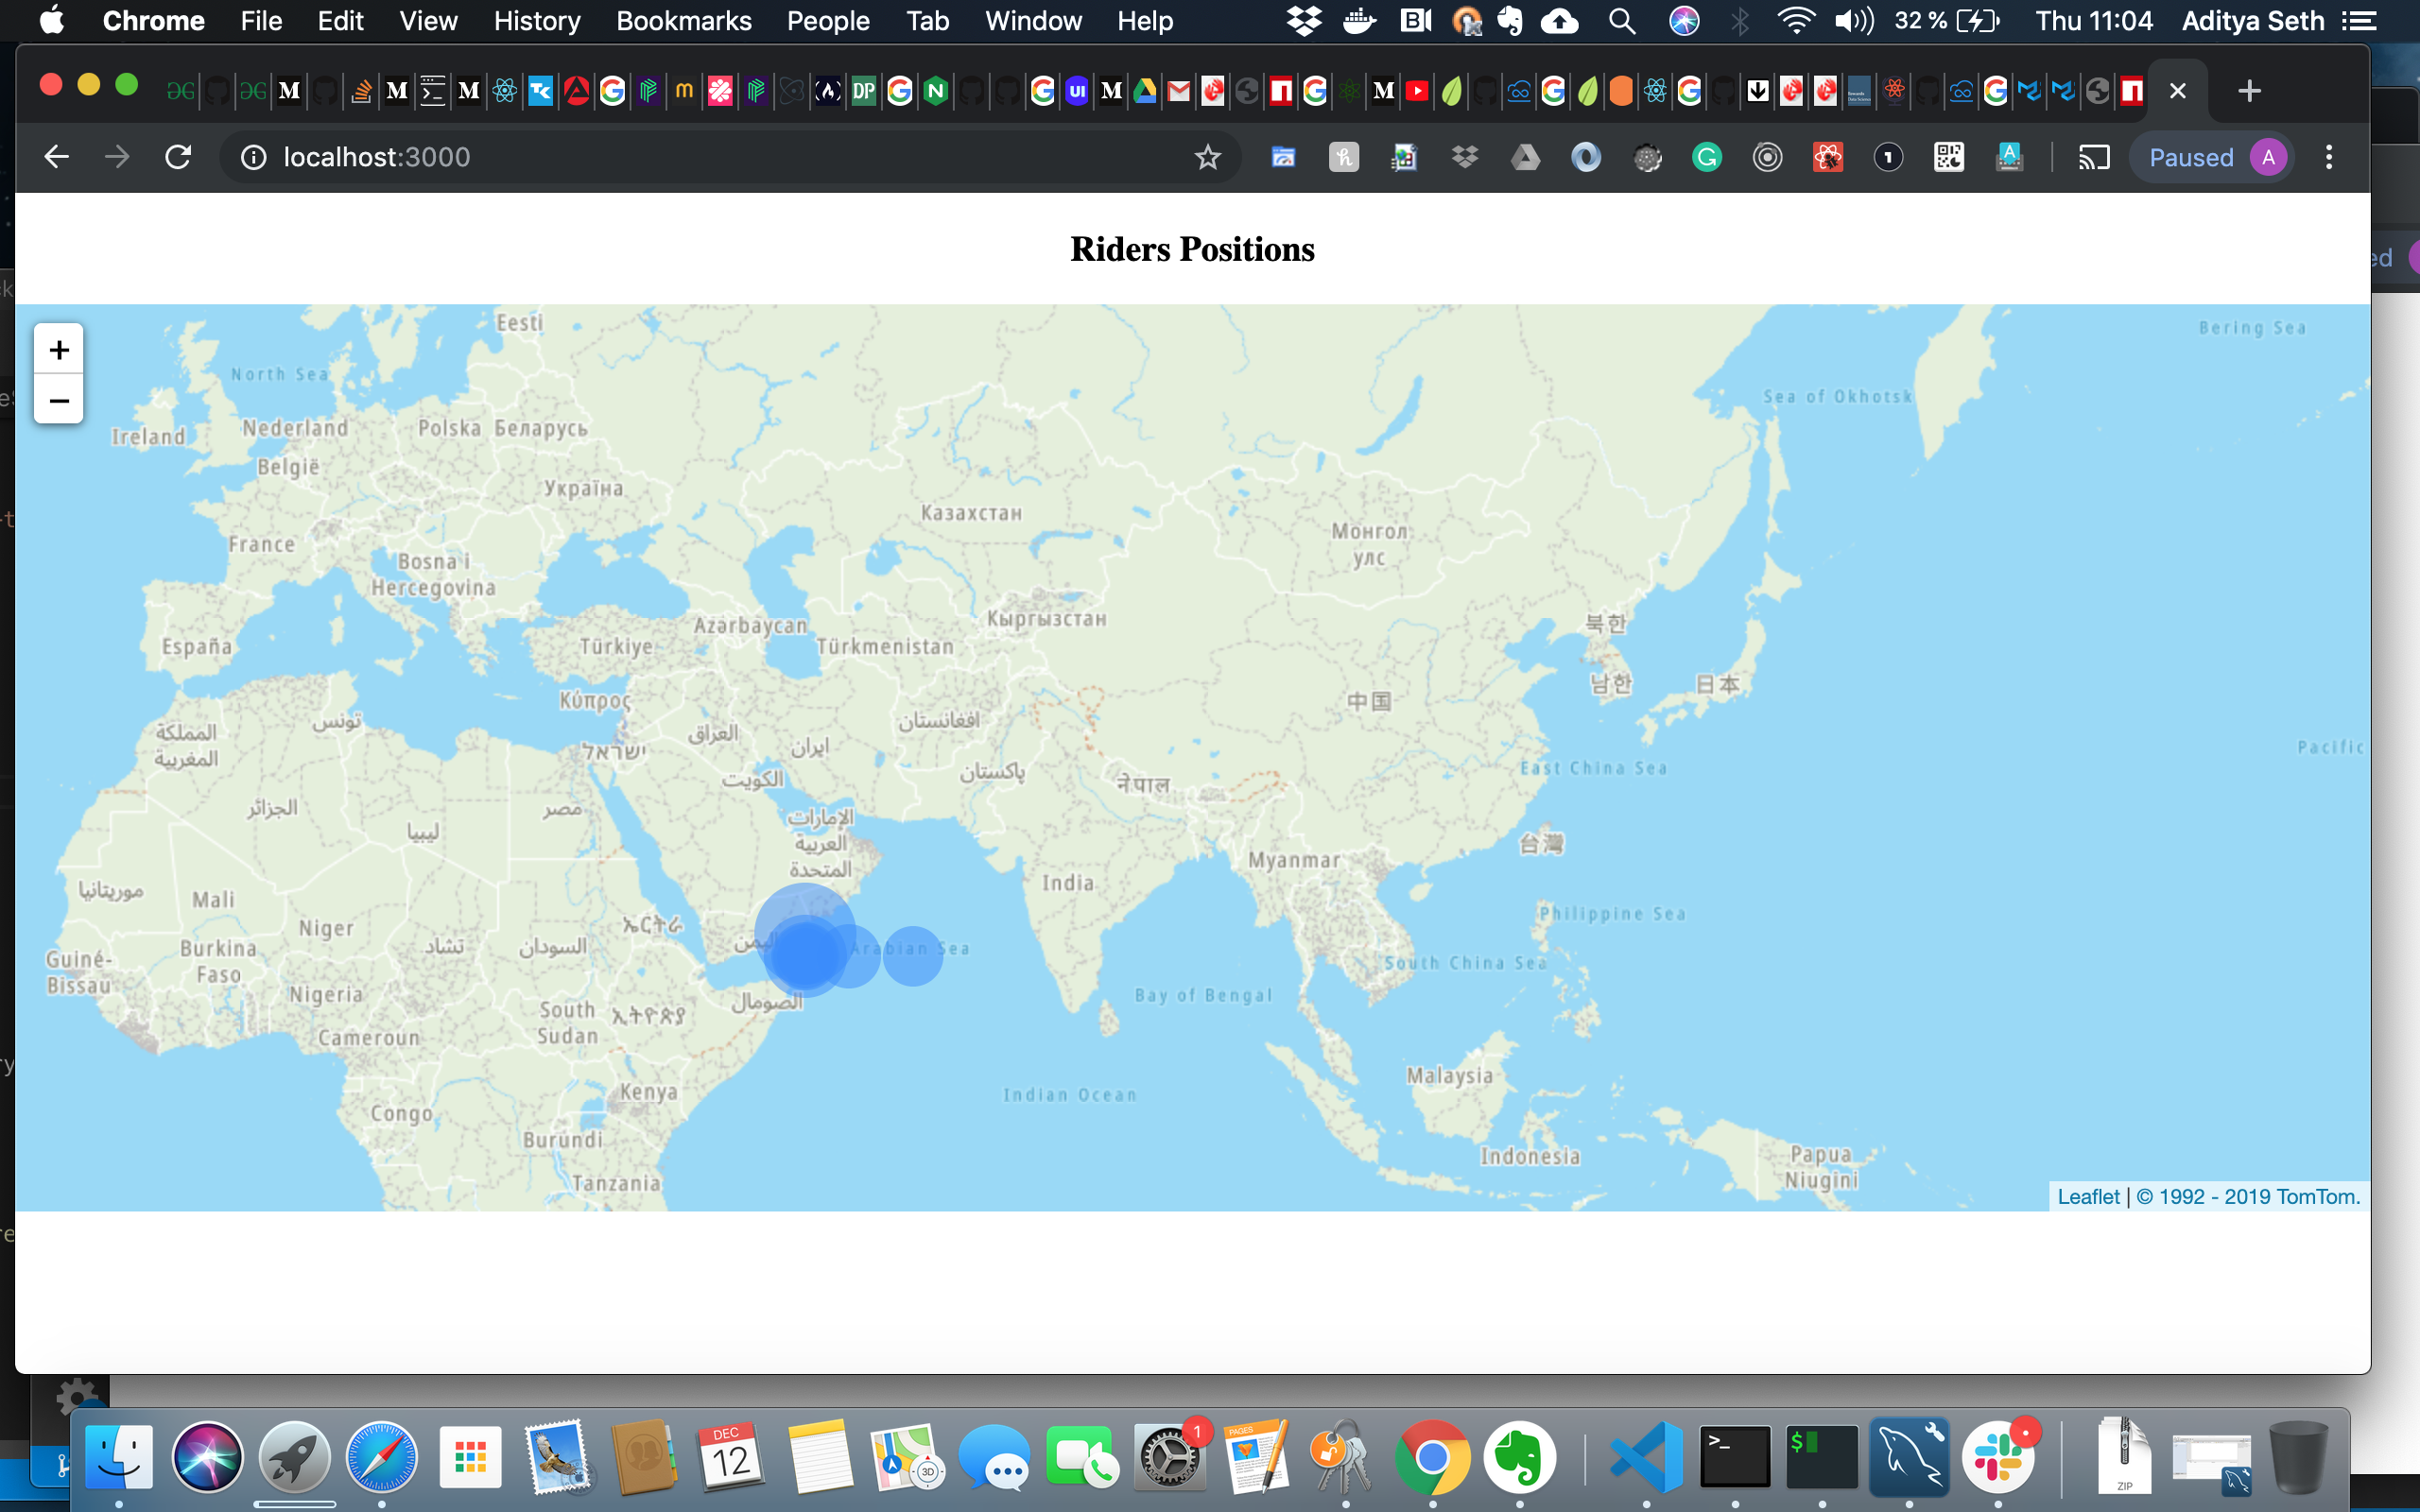Screen dimensions: 2420x1512
Task: Click the localhost:3000 address bar
Action: tap(700, 157)
